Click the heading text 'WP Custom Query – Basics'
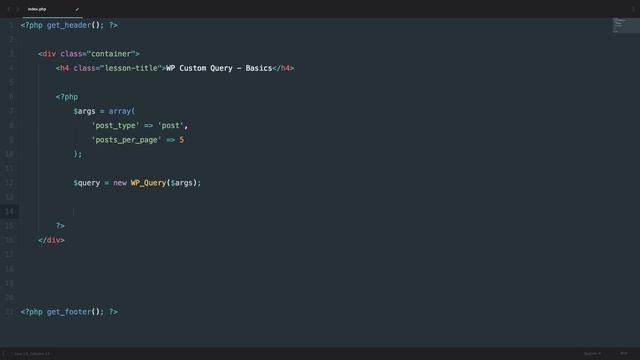Viewport: 640px width, 360px height. tap(219, 68)
